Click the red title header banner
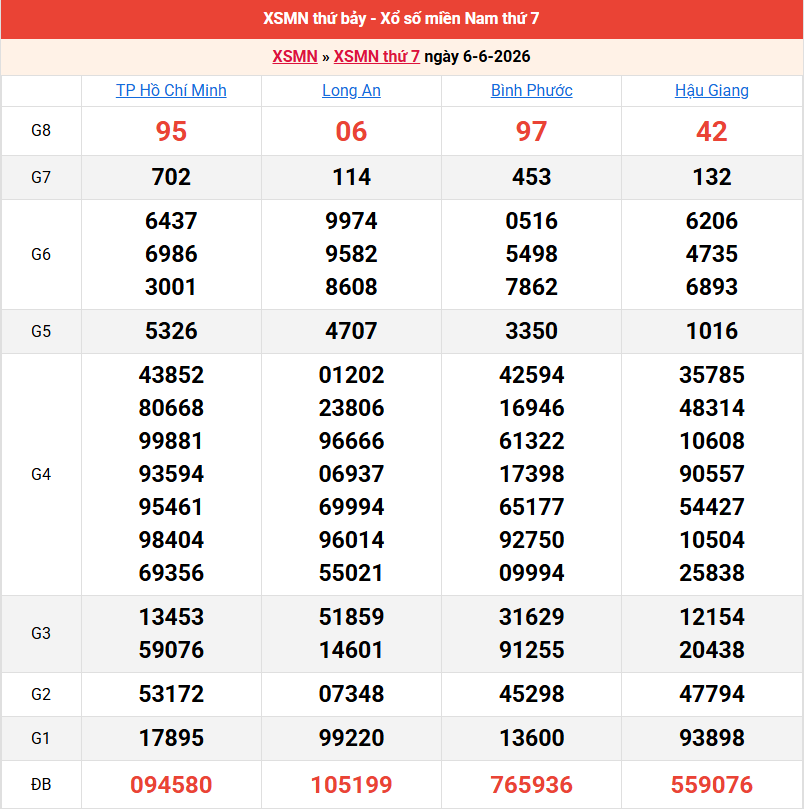Viewport: 805px width, 809px height. coord(402,19)
